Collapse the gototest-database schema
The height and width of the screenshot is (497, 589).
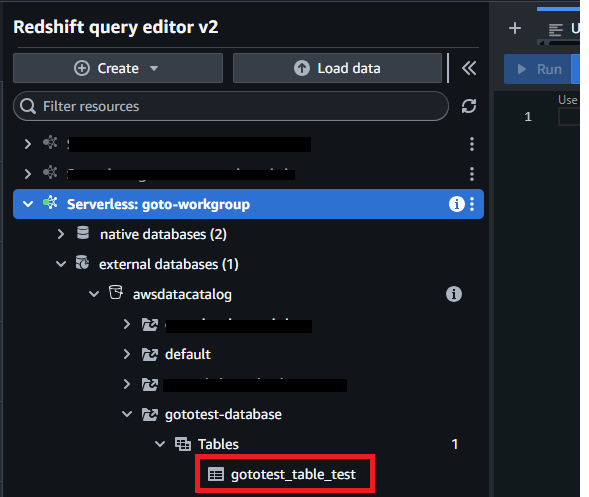(127, 414)
